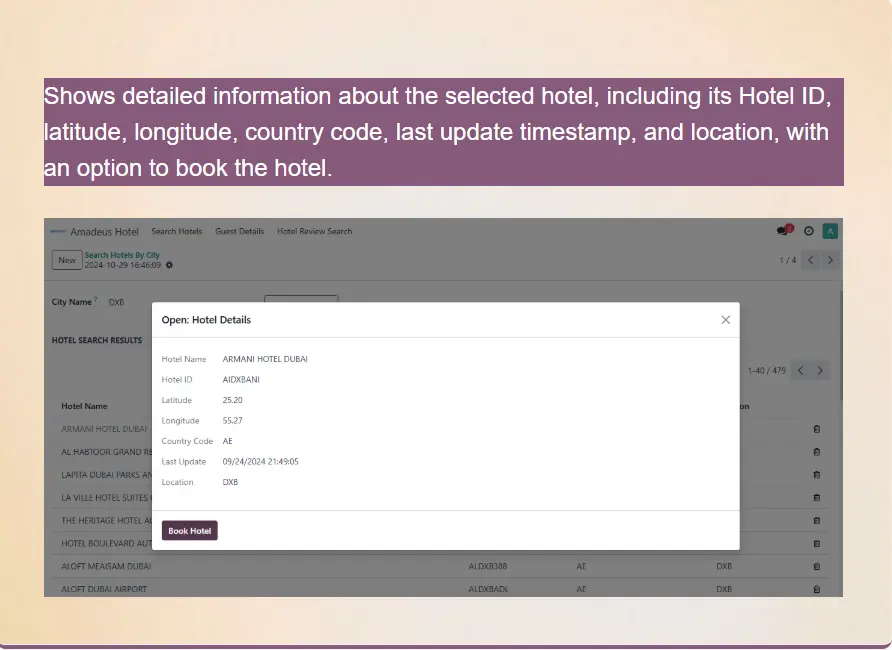Open the user avatar menu

click(829, 231)
